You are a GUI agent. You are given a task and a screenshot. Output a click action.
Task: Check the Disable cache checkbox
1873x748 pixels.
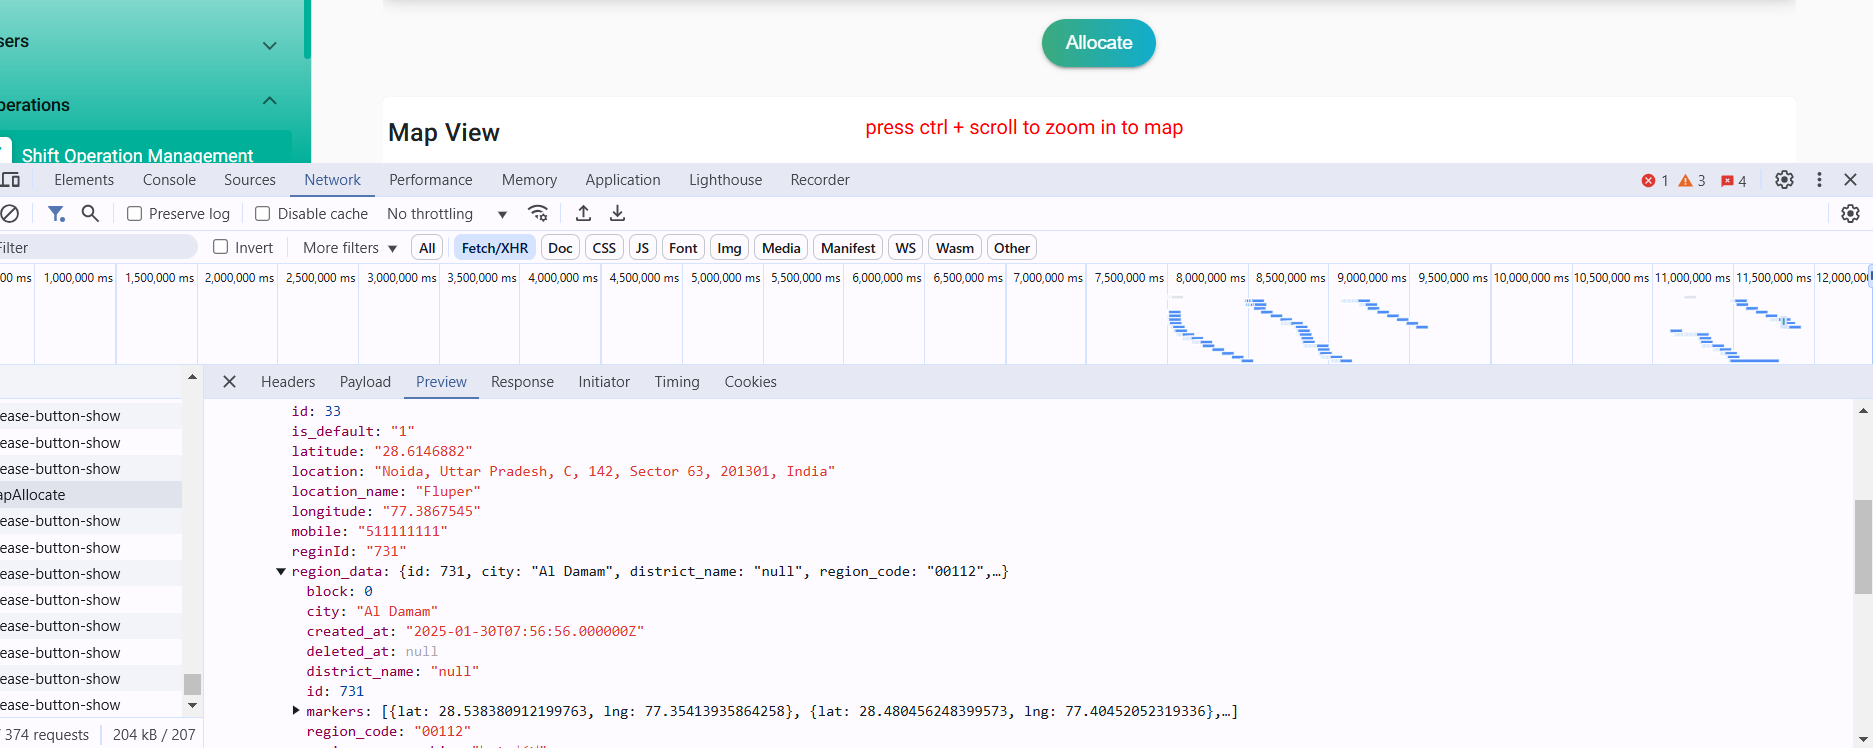(x=263, y=214)
